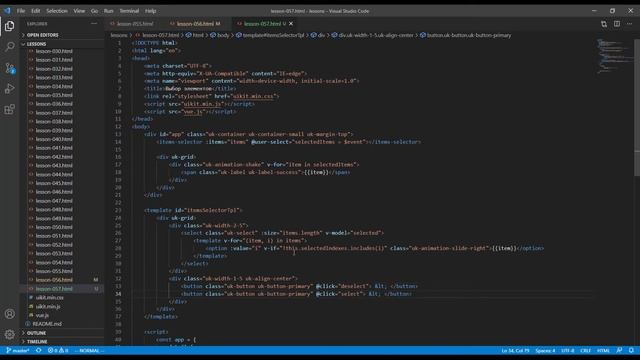Screen dimensions: 640x360
Task: Open uikit.min.css in the file tree
Action: pos(49,298)
